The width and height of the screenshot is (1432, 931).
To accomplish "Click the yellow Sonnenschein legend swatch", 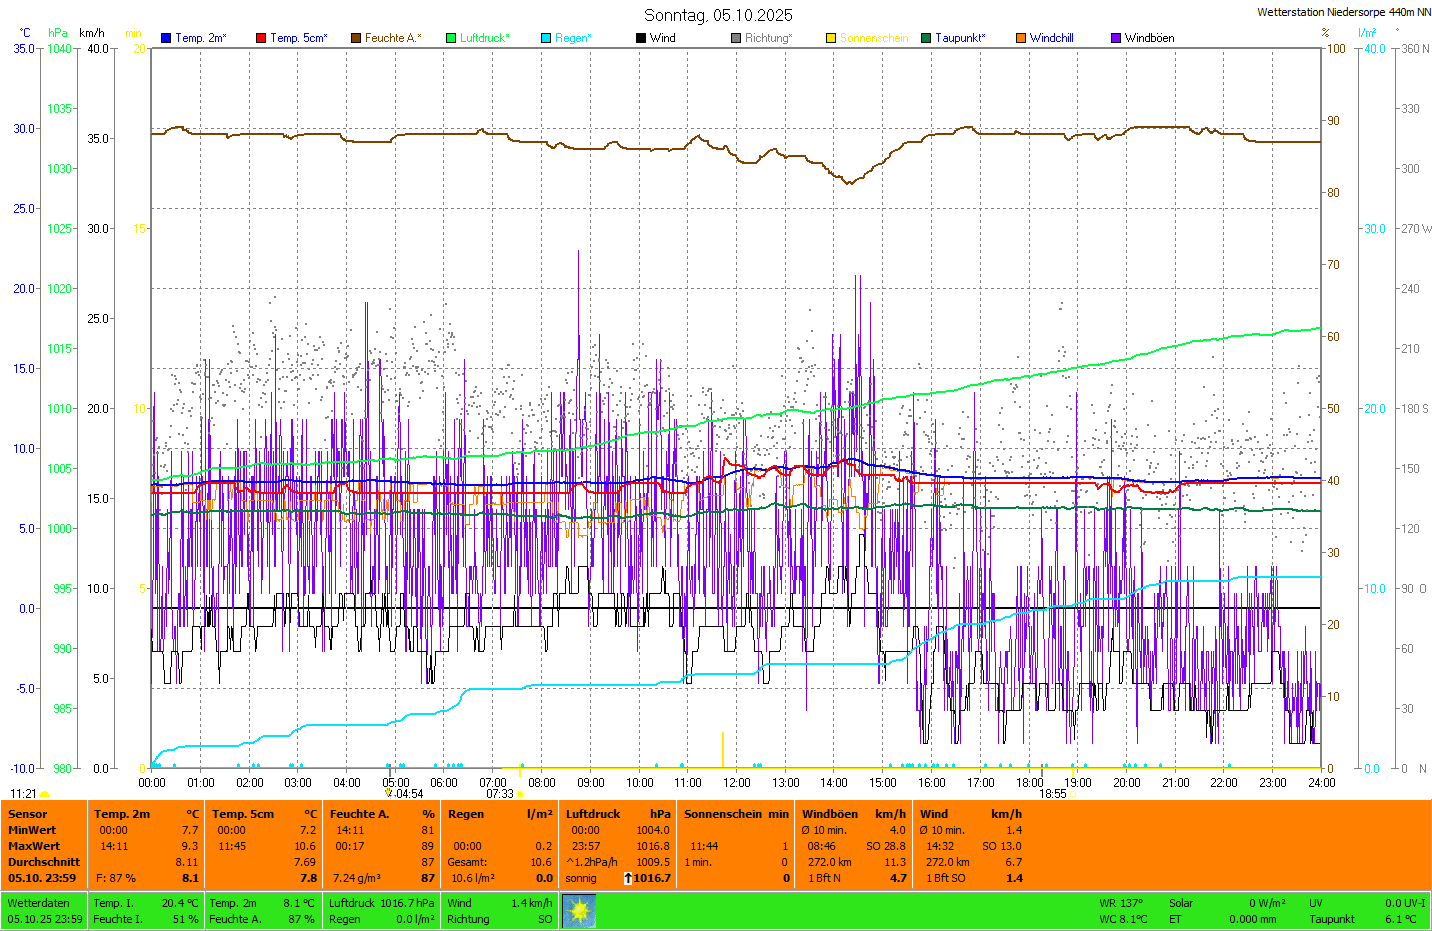I will point(831,38).
